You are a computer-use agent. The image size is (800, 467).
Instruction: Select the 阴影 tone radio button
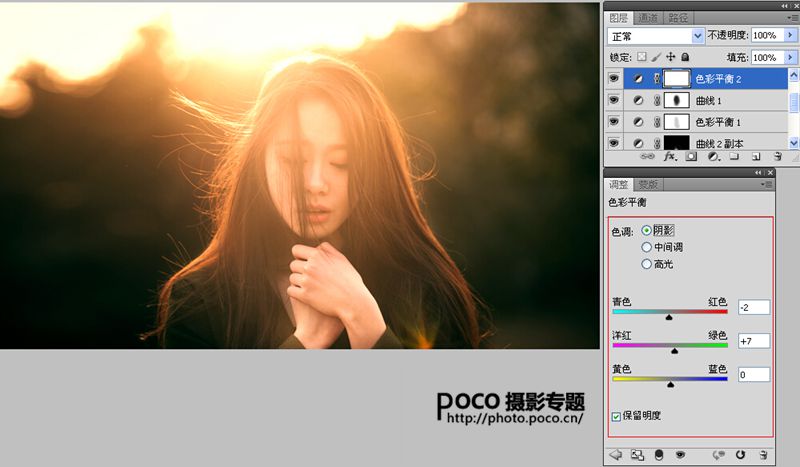click(x=646, y=231)
